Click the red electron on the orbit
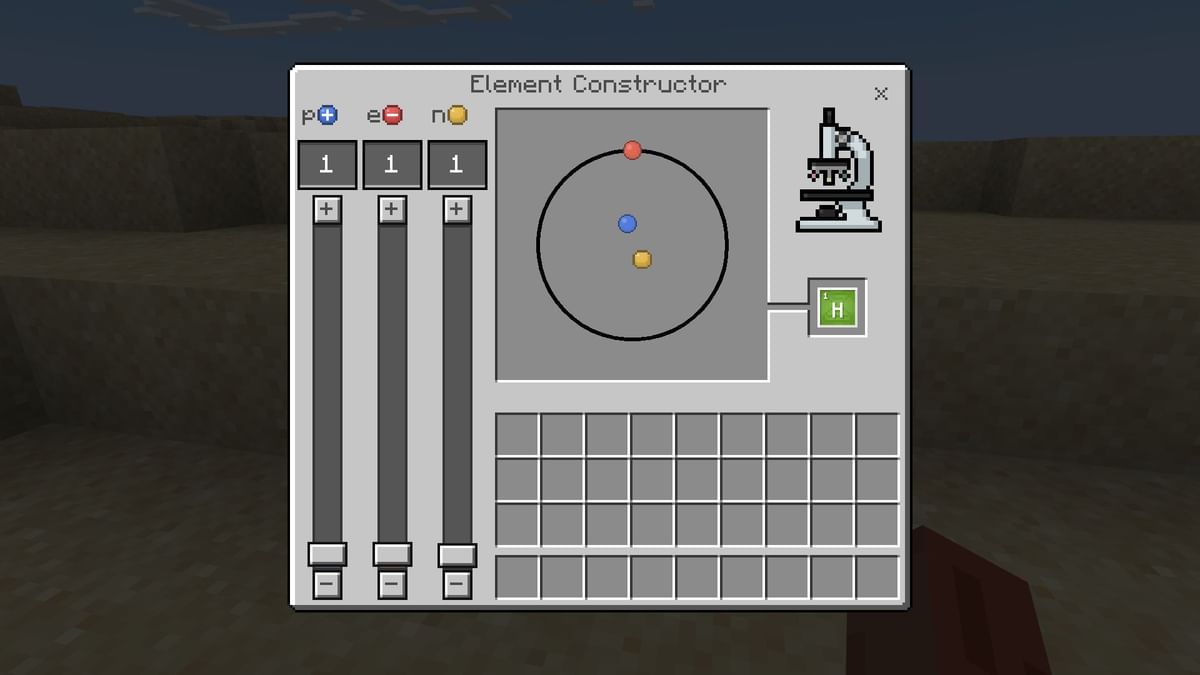1200x675 pixels. point(632,150)
